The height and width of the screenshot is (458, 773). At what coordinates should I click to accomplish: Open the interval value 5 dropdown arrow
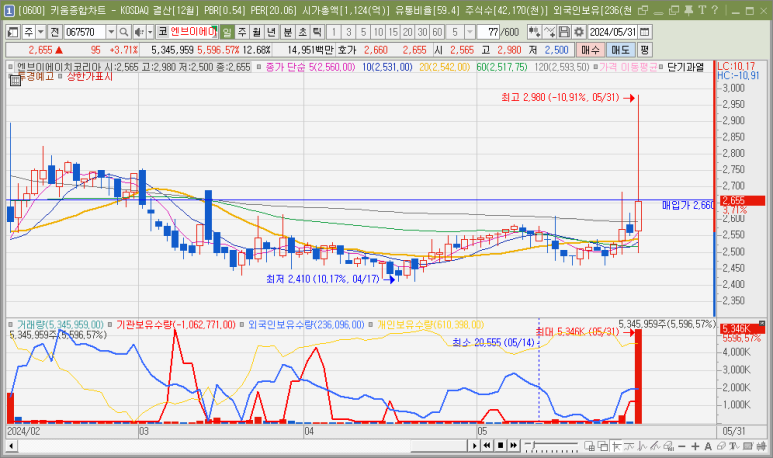470,33
